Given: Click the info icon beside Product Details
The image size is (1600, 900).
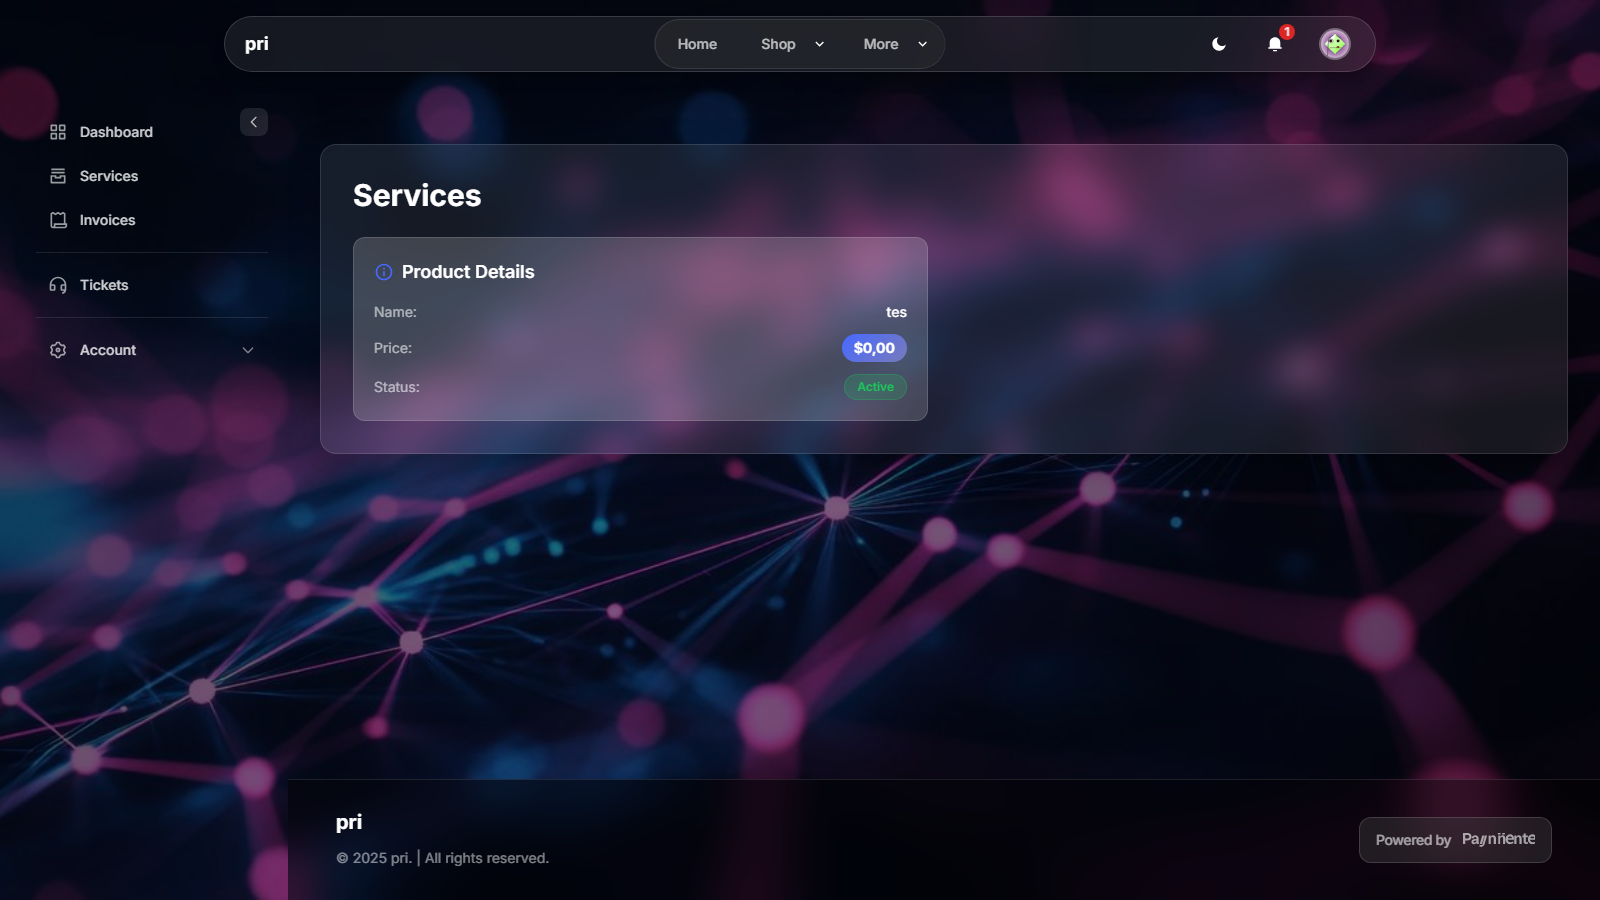Looking at the screenshot, I should tap(383, 272).
